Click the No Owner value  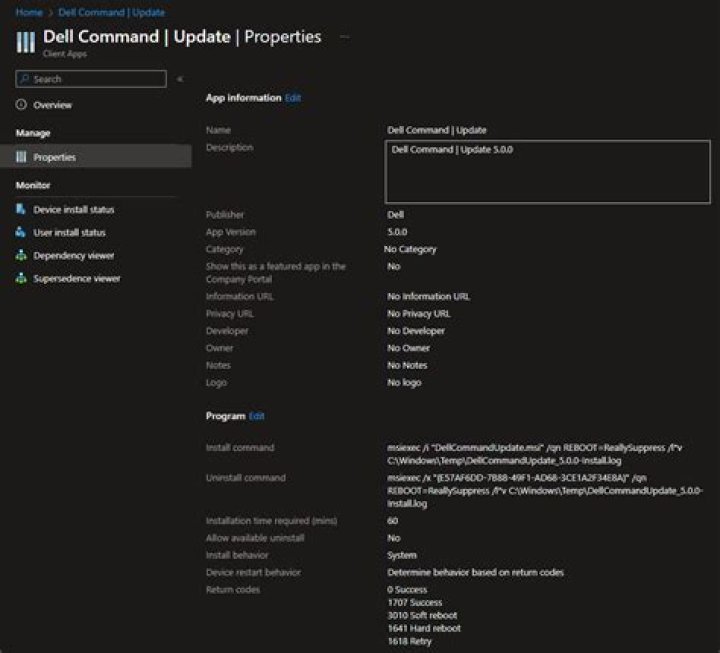(409, 348)
